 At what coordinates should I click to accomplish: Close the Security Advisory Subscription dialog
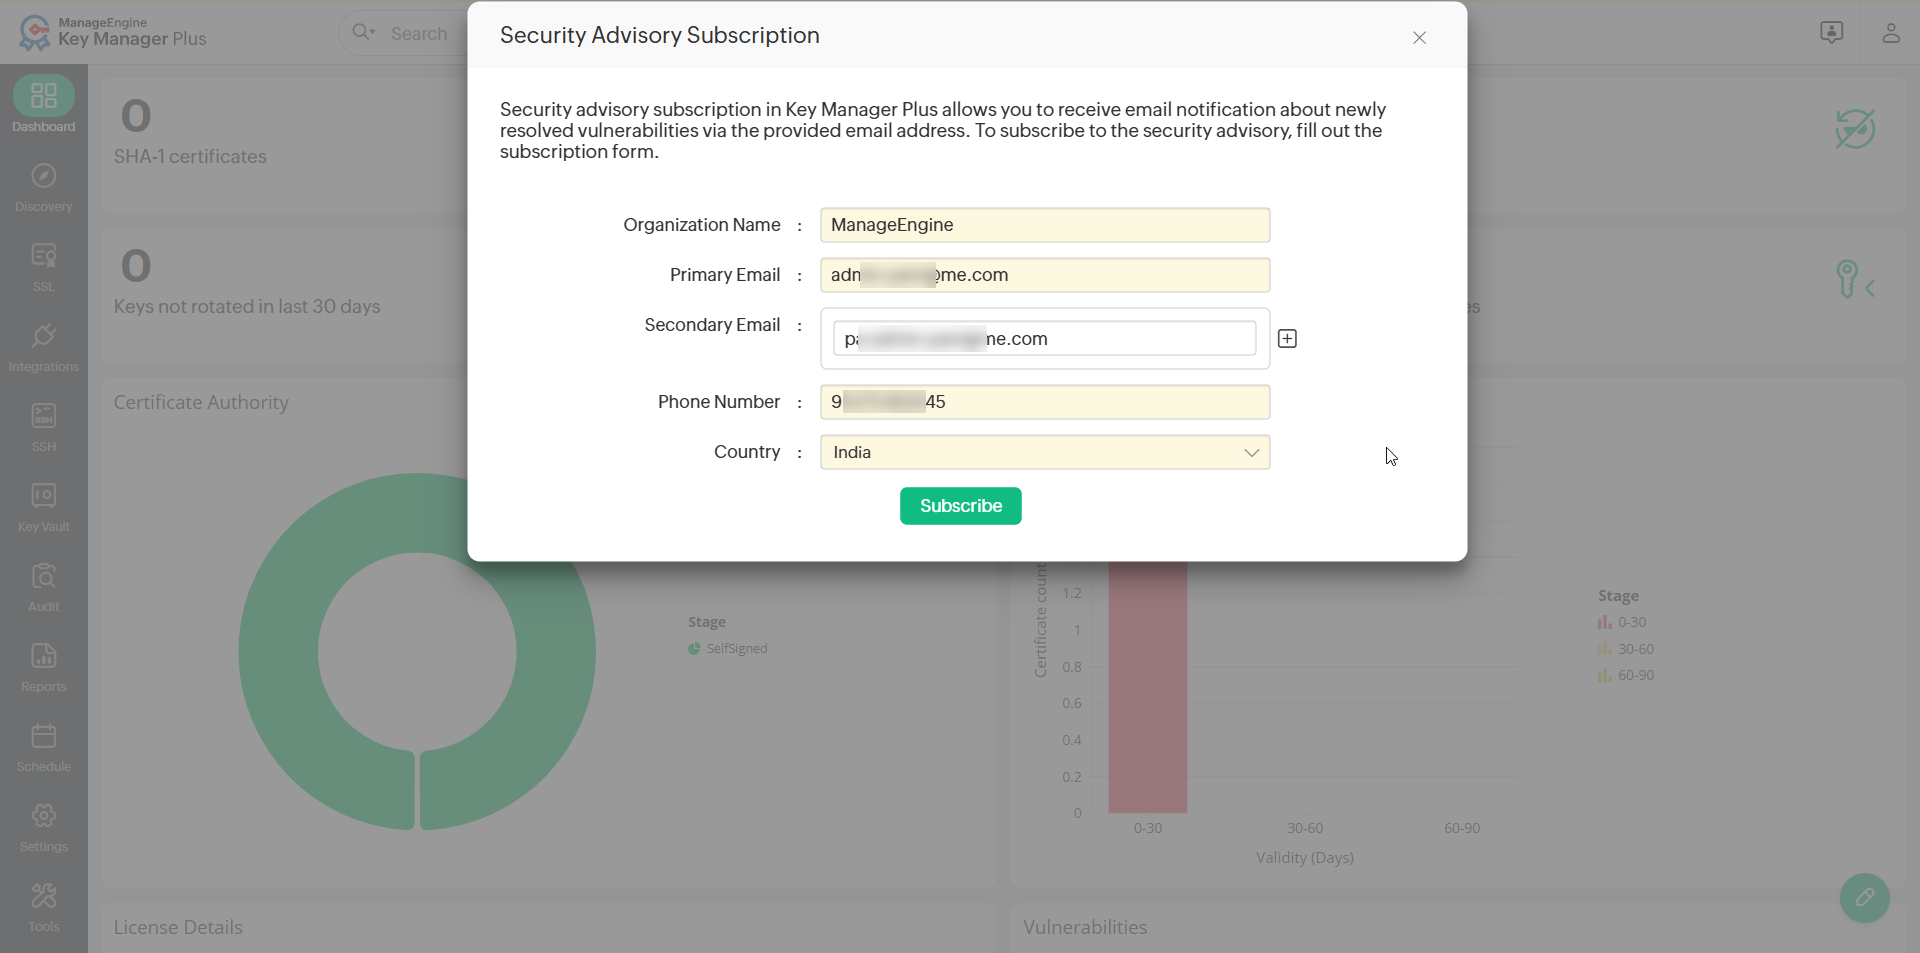[1419, 38]
